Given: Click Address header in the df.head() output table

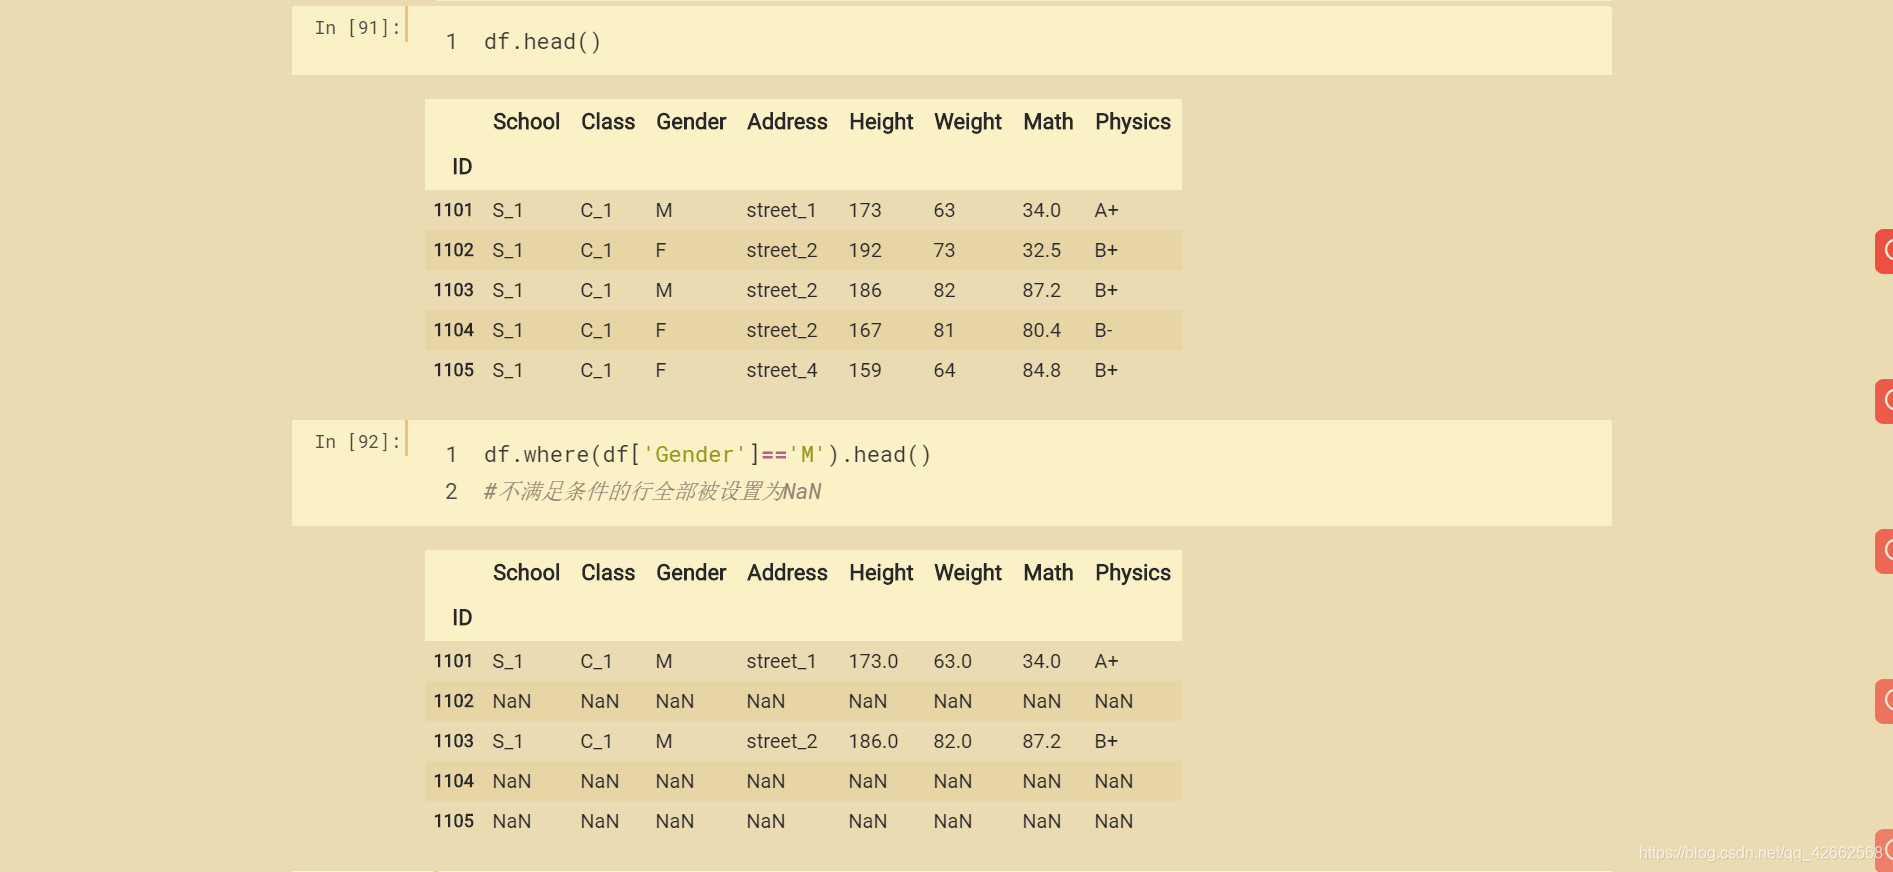Looking at the screenshot, I should coord(787,122).
